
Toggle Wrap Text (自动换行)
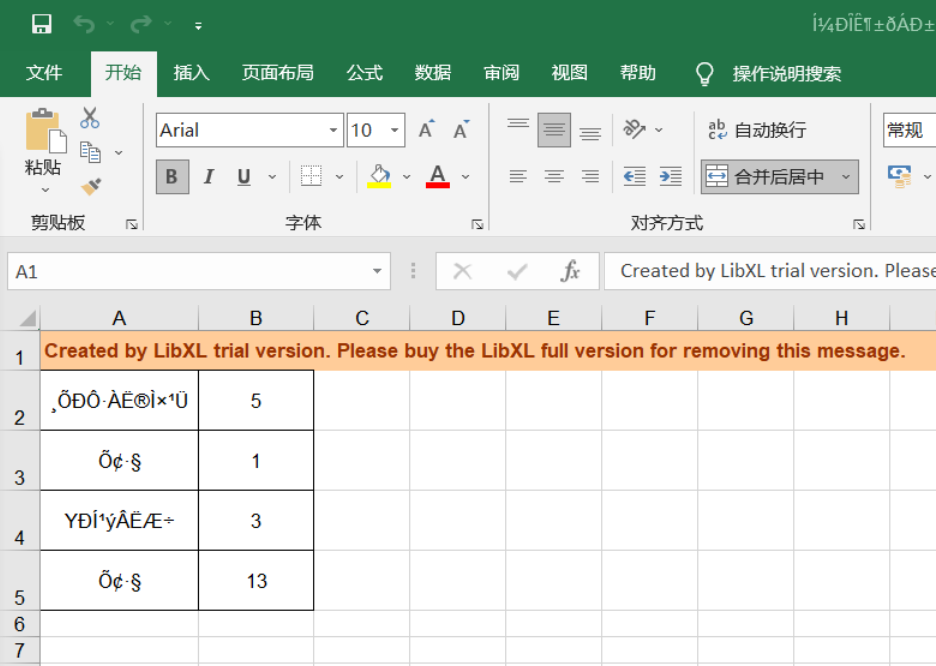[x=757, y=130]
